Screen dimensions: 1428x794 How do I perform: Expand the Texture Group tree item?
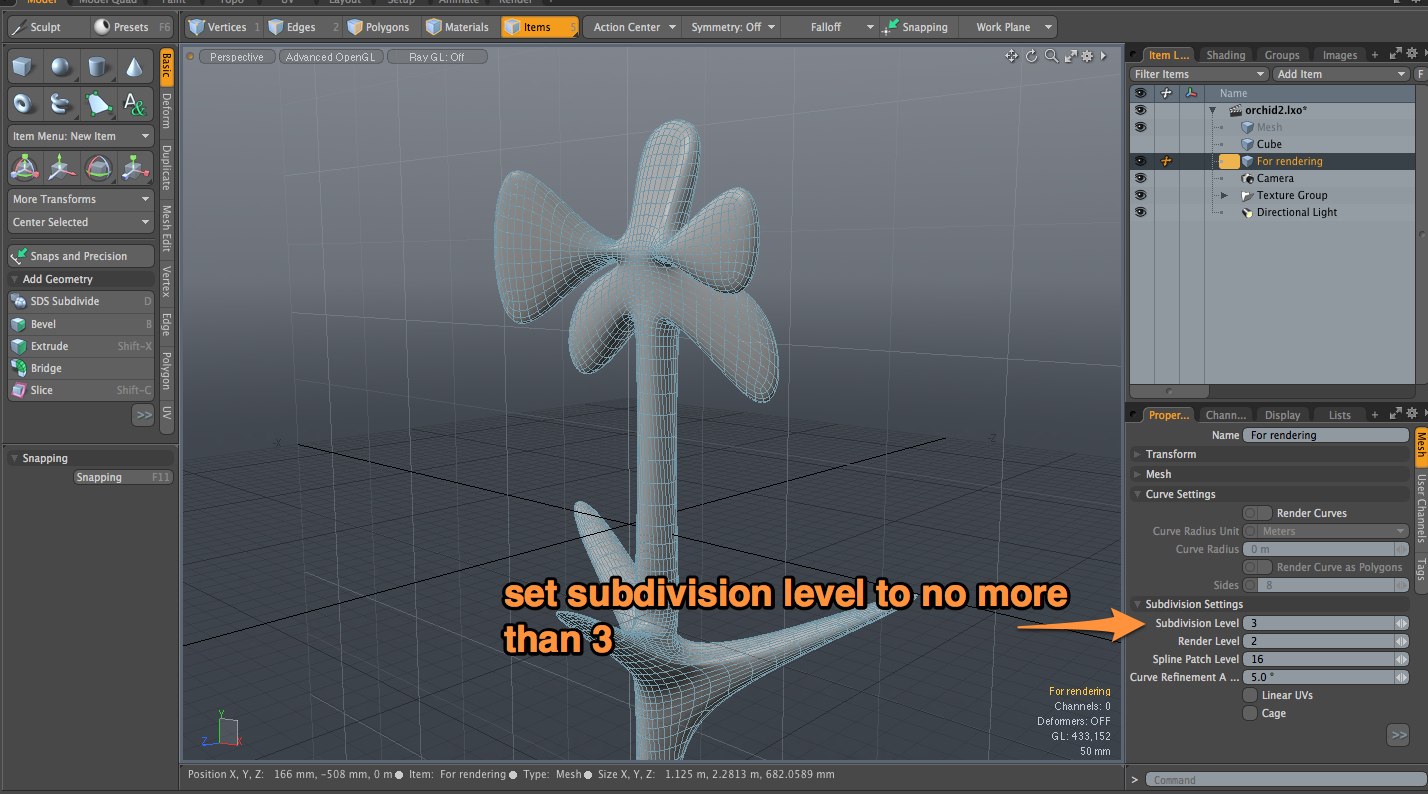coord(1224,195)
